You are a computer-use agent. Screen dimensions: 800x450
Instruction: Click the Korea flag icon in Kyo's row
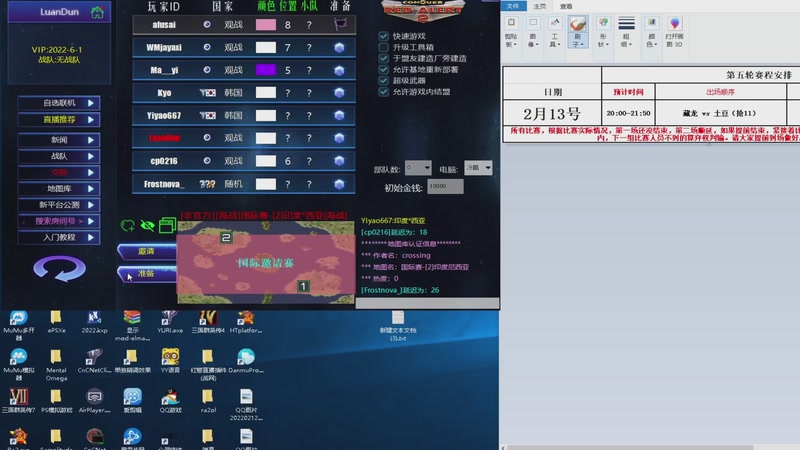click(207, 93)
